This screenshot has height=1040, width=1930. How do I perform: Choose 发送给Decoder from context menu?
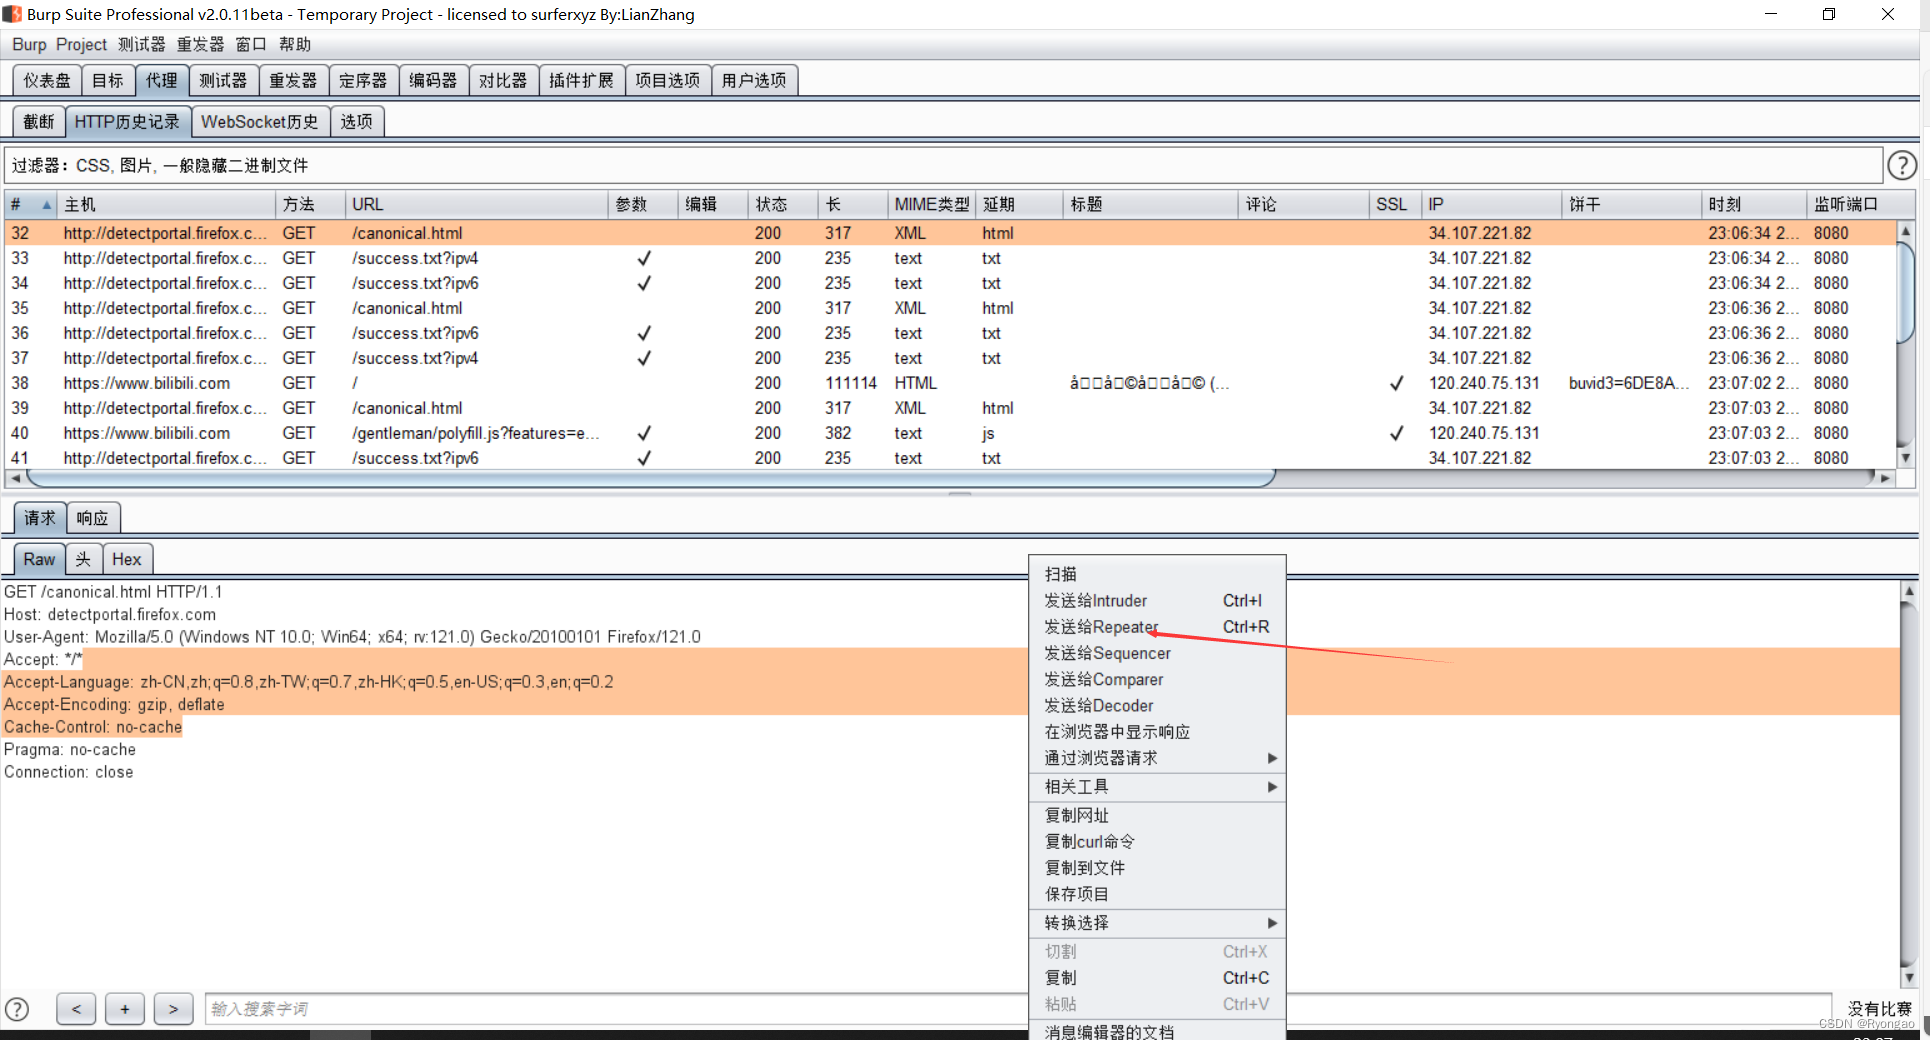[1157, 705]
